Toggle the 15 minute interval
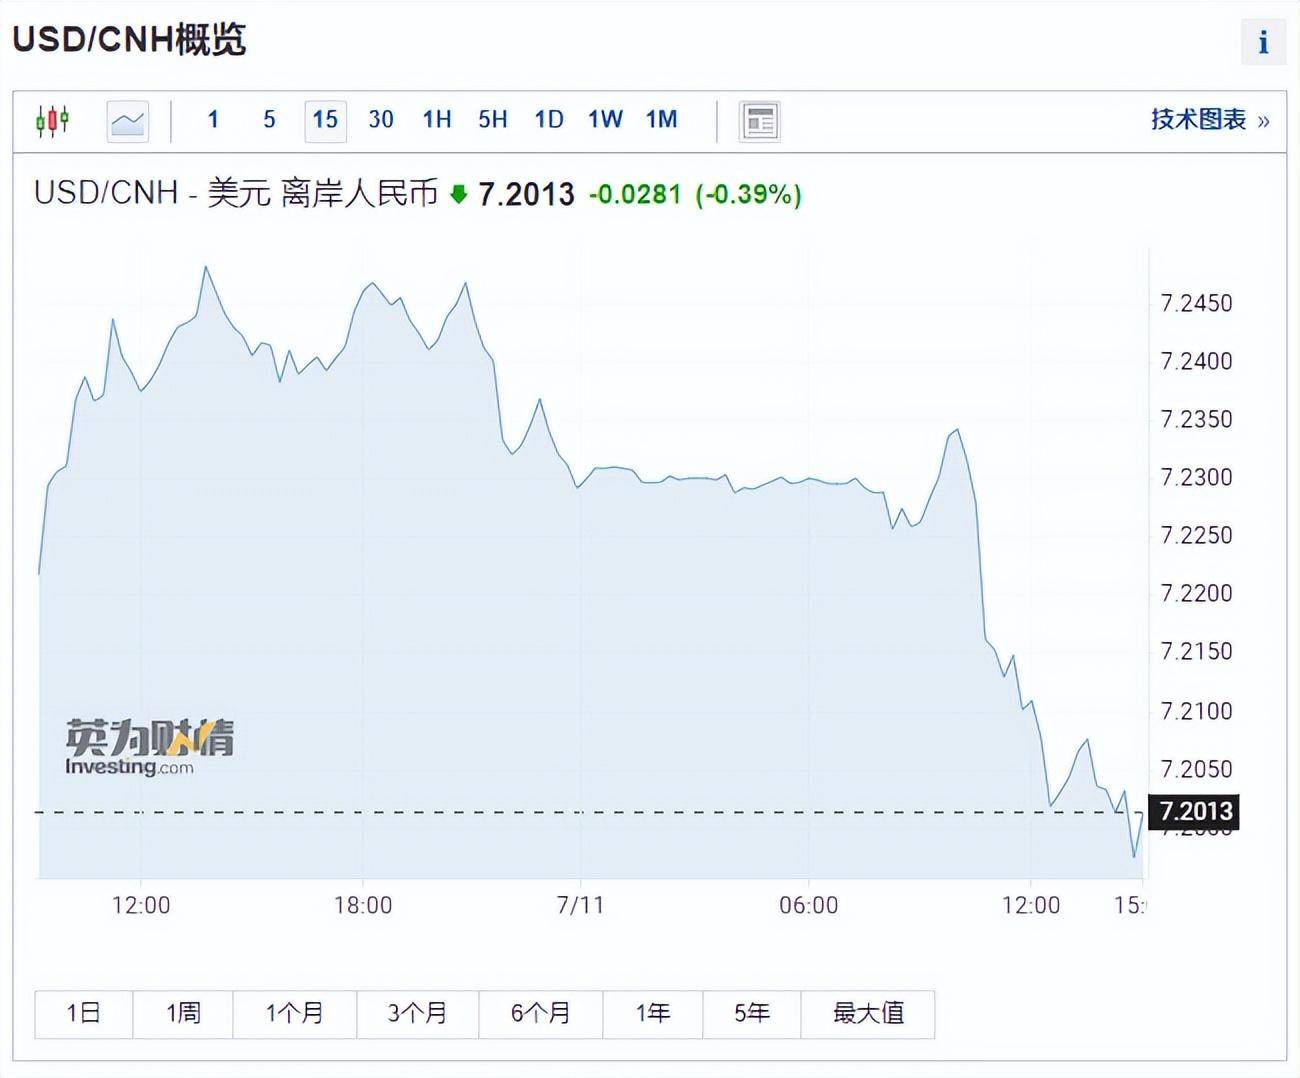The height and width of the screenshot is (1078, 1300). click(x=325, y=120)
